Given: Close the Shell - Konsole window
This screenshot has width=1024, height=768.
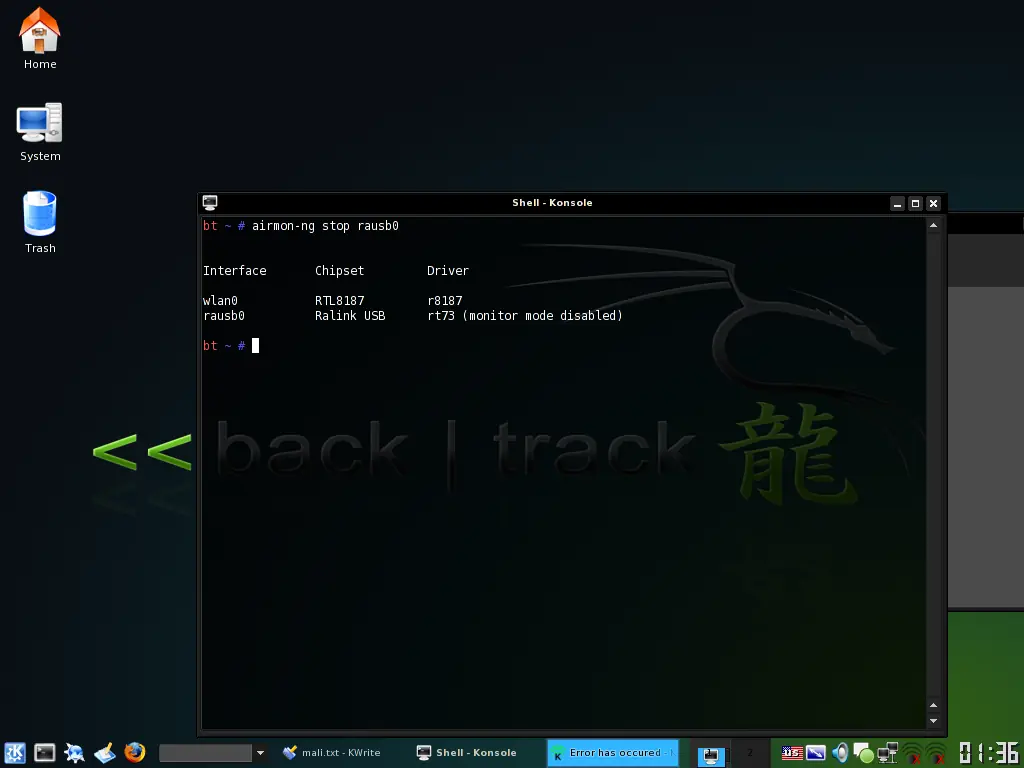Looking at the screenshot, I should click(x=934, y=203).
